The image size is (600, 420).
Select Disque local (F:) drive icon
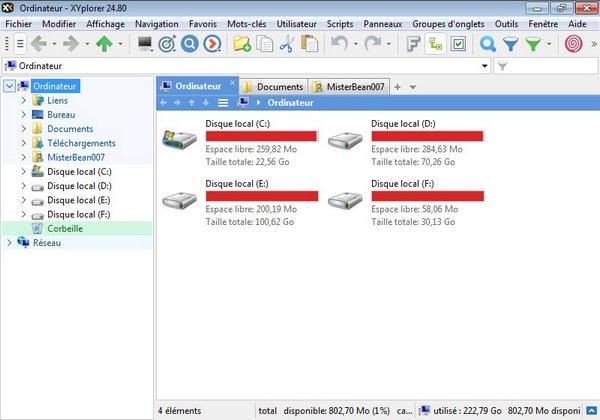(345, 200)
